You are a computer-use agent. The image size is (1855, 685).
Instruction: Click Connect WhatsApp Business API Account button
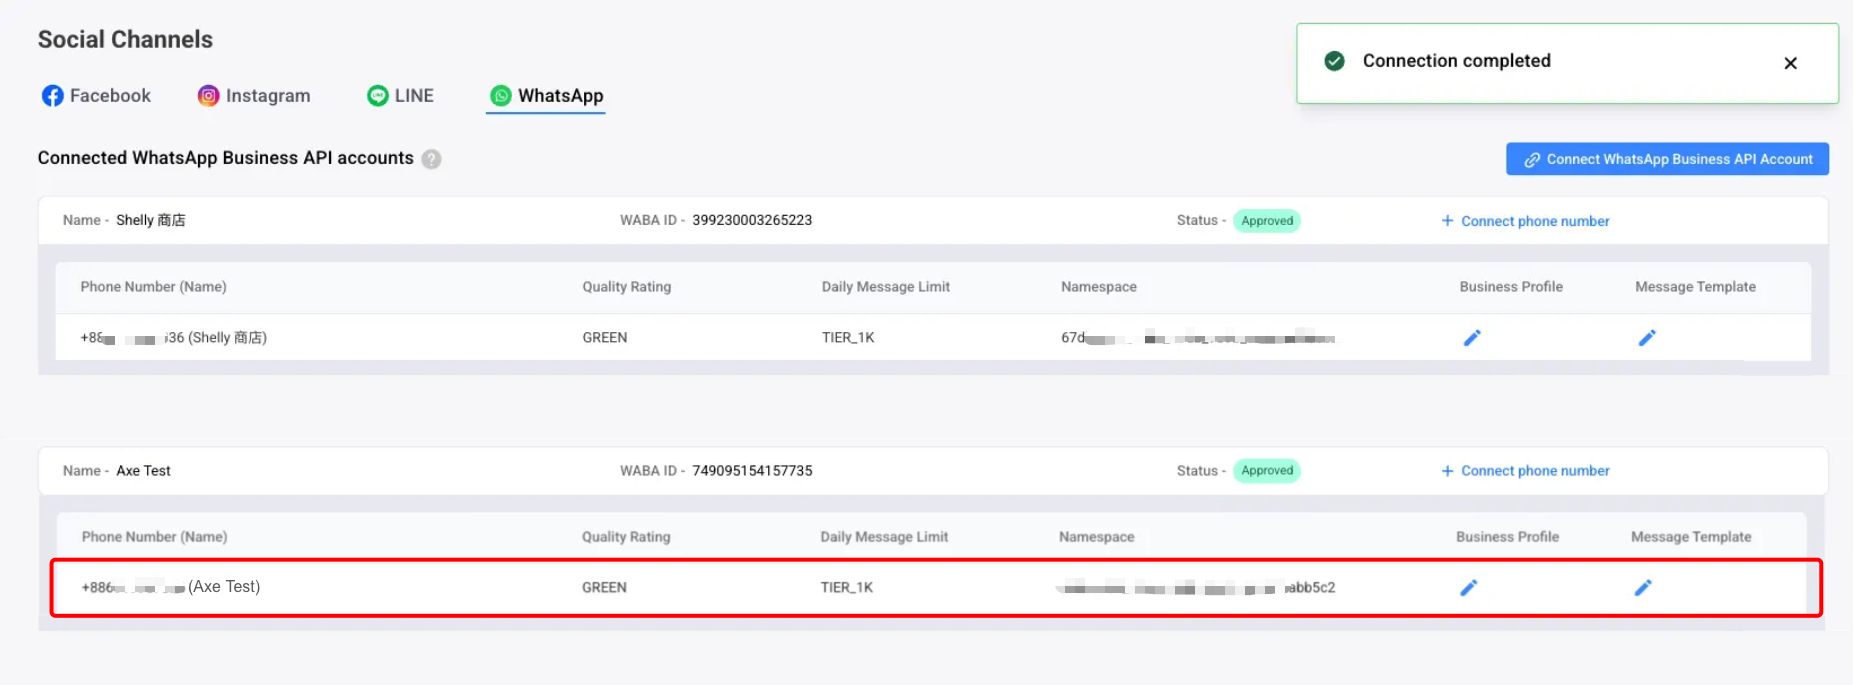tap(1667, 159)
